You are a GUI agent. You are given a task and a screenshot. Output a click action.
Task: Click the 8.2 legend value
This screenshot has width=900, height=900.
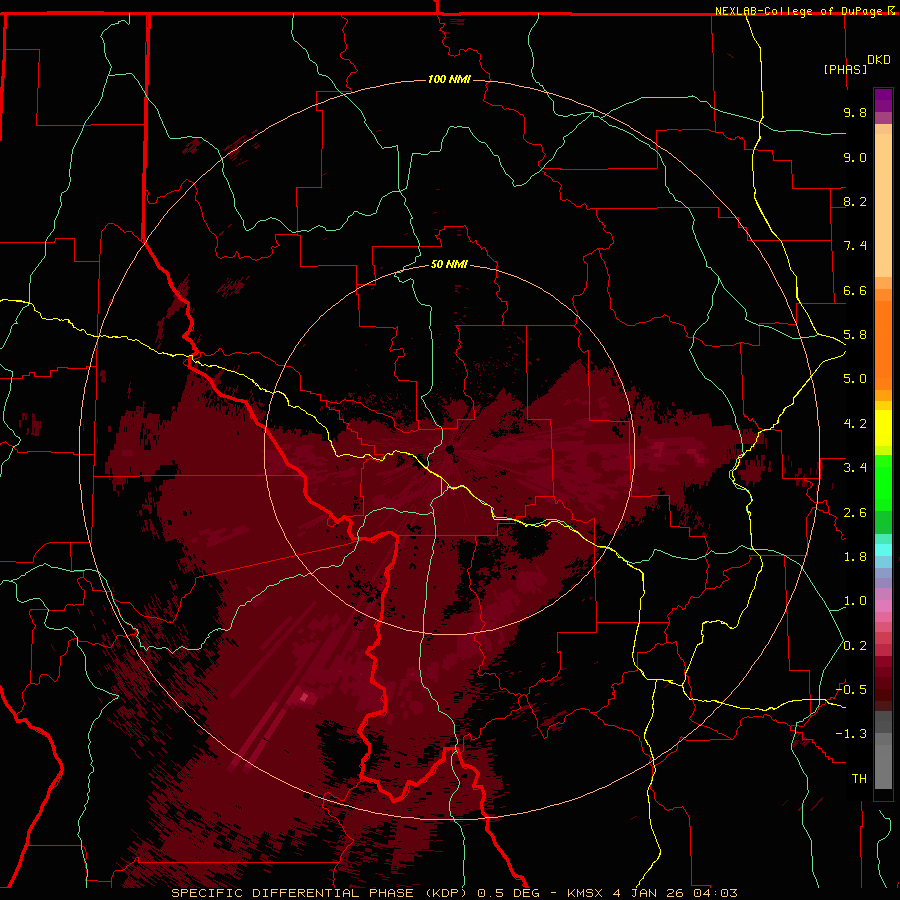pos(855,201)
